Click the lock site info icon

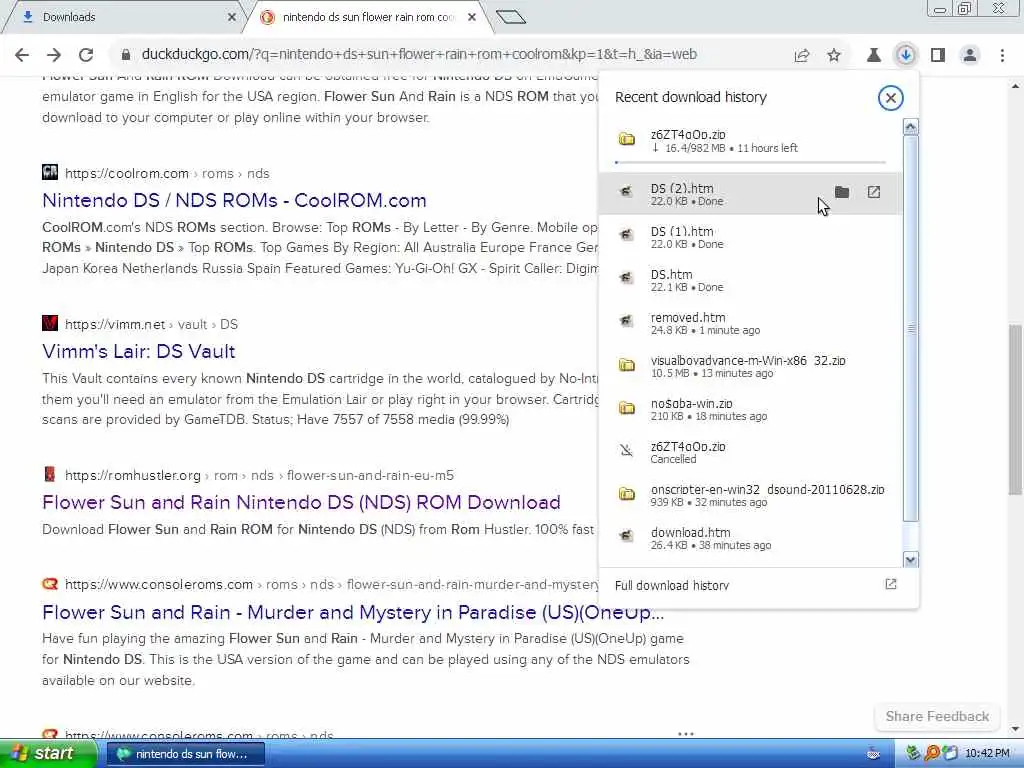click(x=126, y=55)
